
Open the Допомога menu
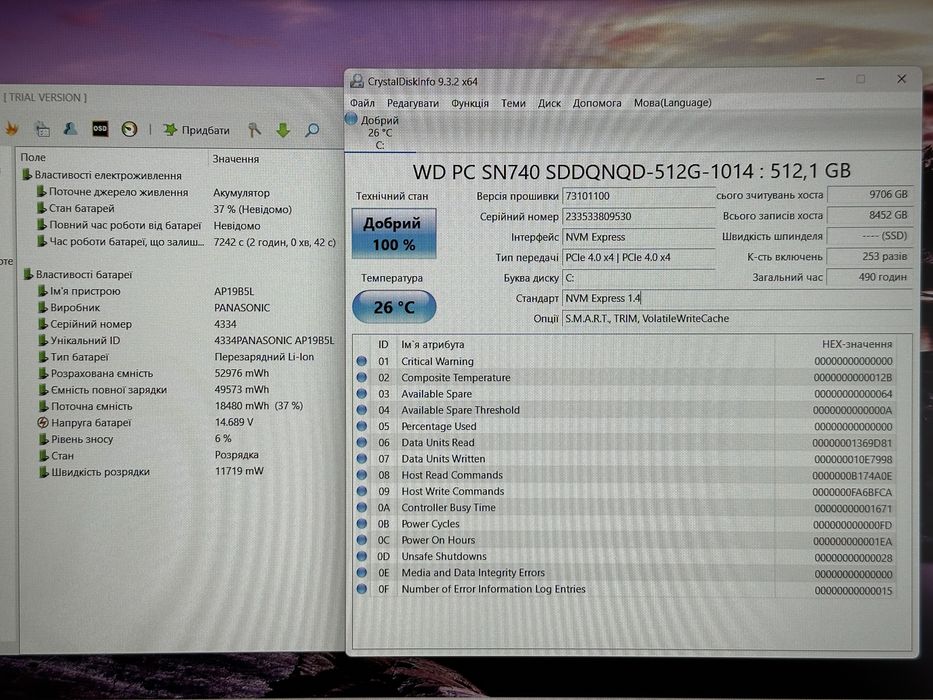(x=597, y=103)
